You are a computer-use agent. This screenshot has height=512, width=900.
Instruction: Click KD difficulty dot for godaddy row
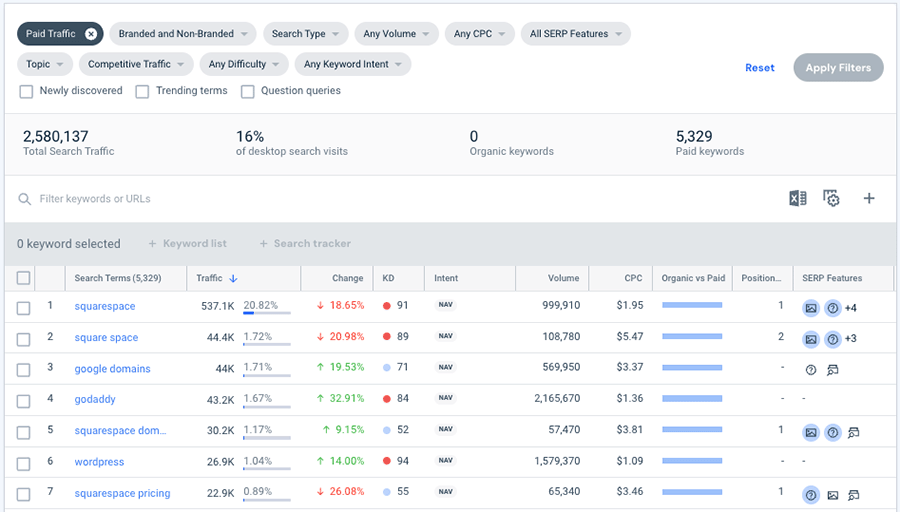coord(387,399)
